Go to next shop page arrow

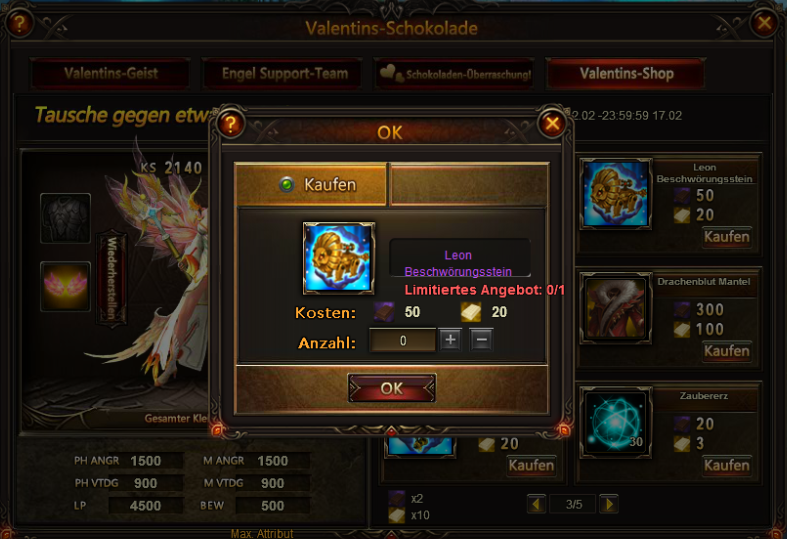[x=609, y=504]
